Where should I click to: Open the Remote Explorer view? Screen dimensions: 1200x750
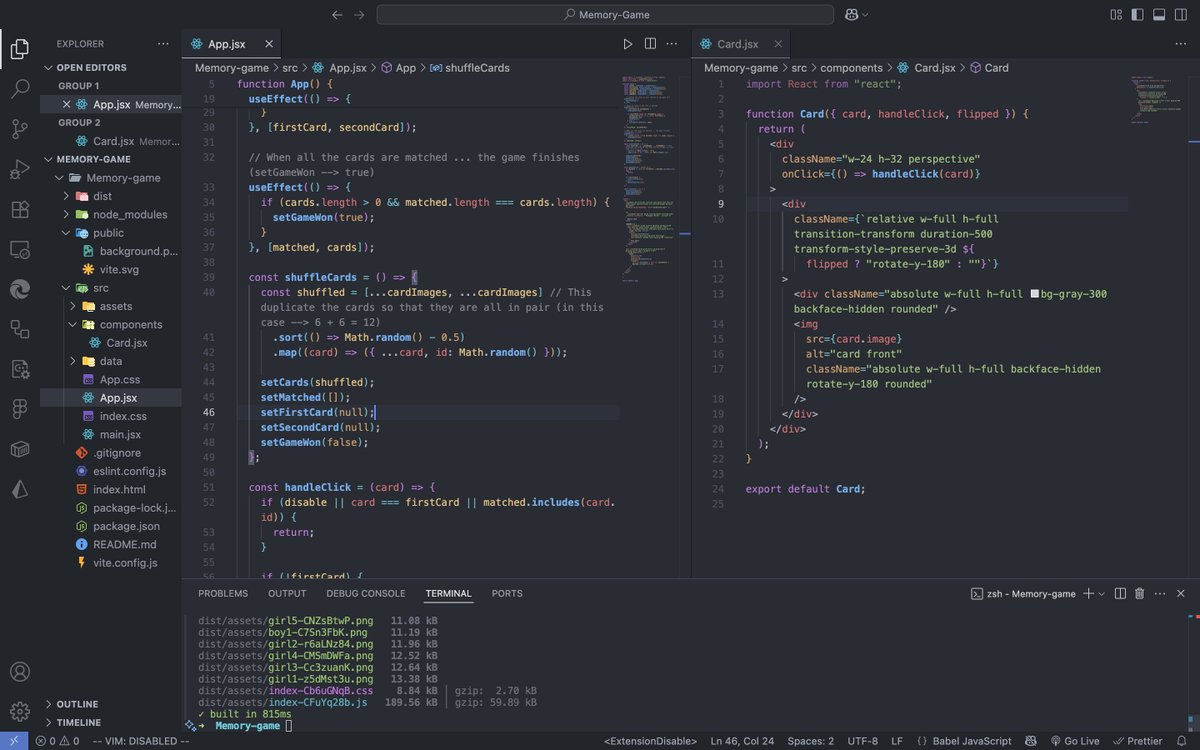click(20, 249)
